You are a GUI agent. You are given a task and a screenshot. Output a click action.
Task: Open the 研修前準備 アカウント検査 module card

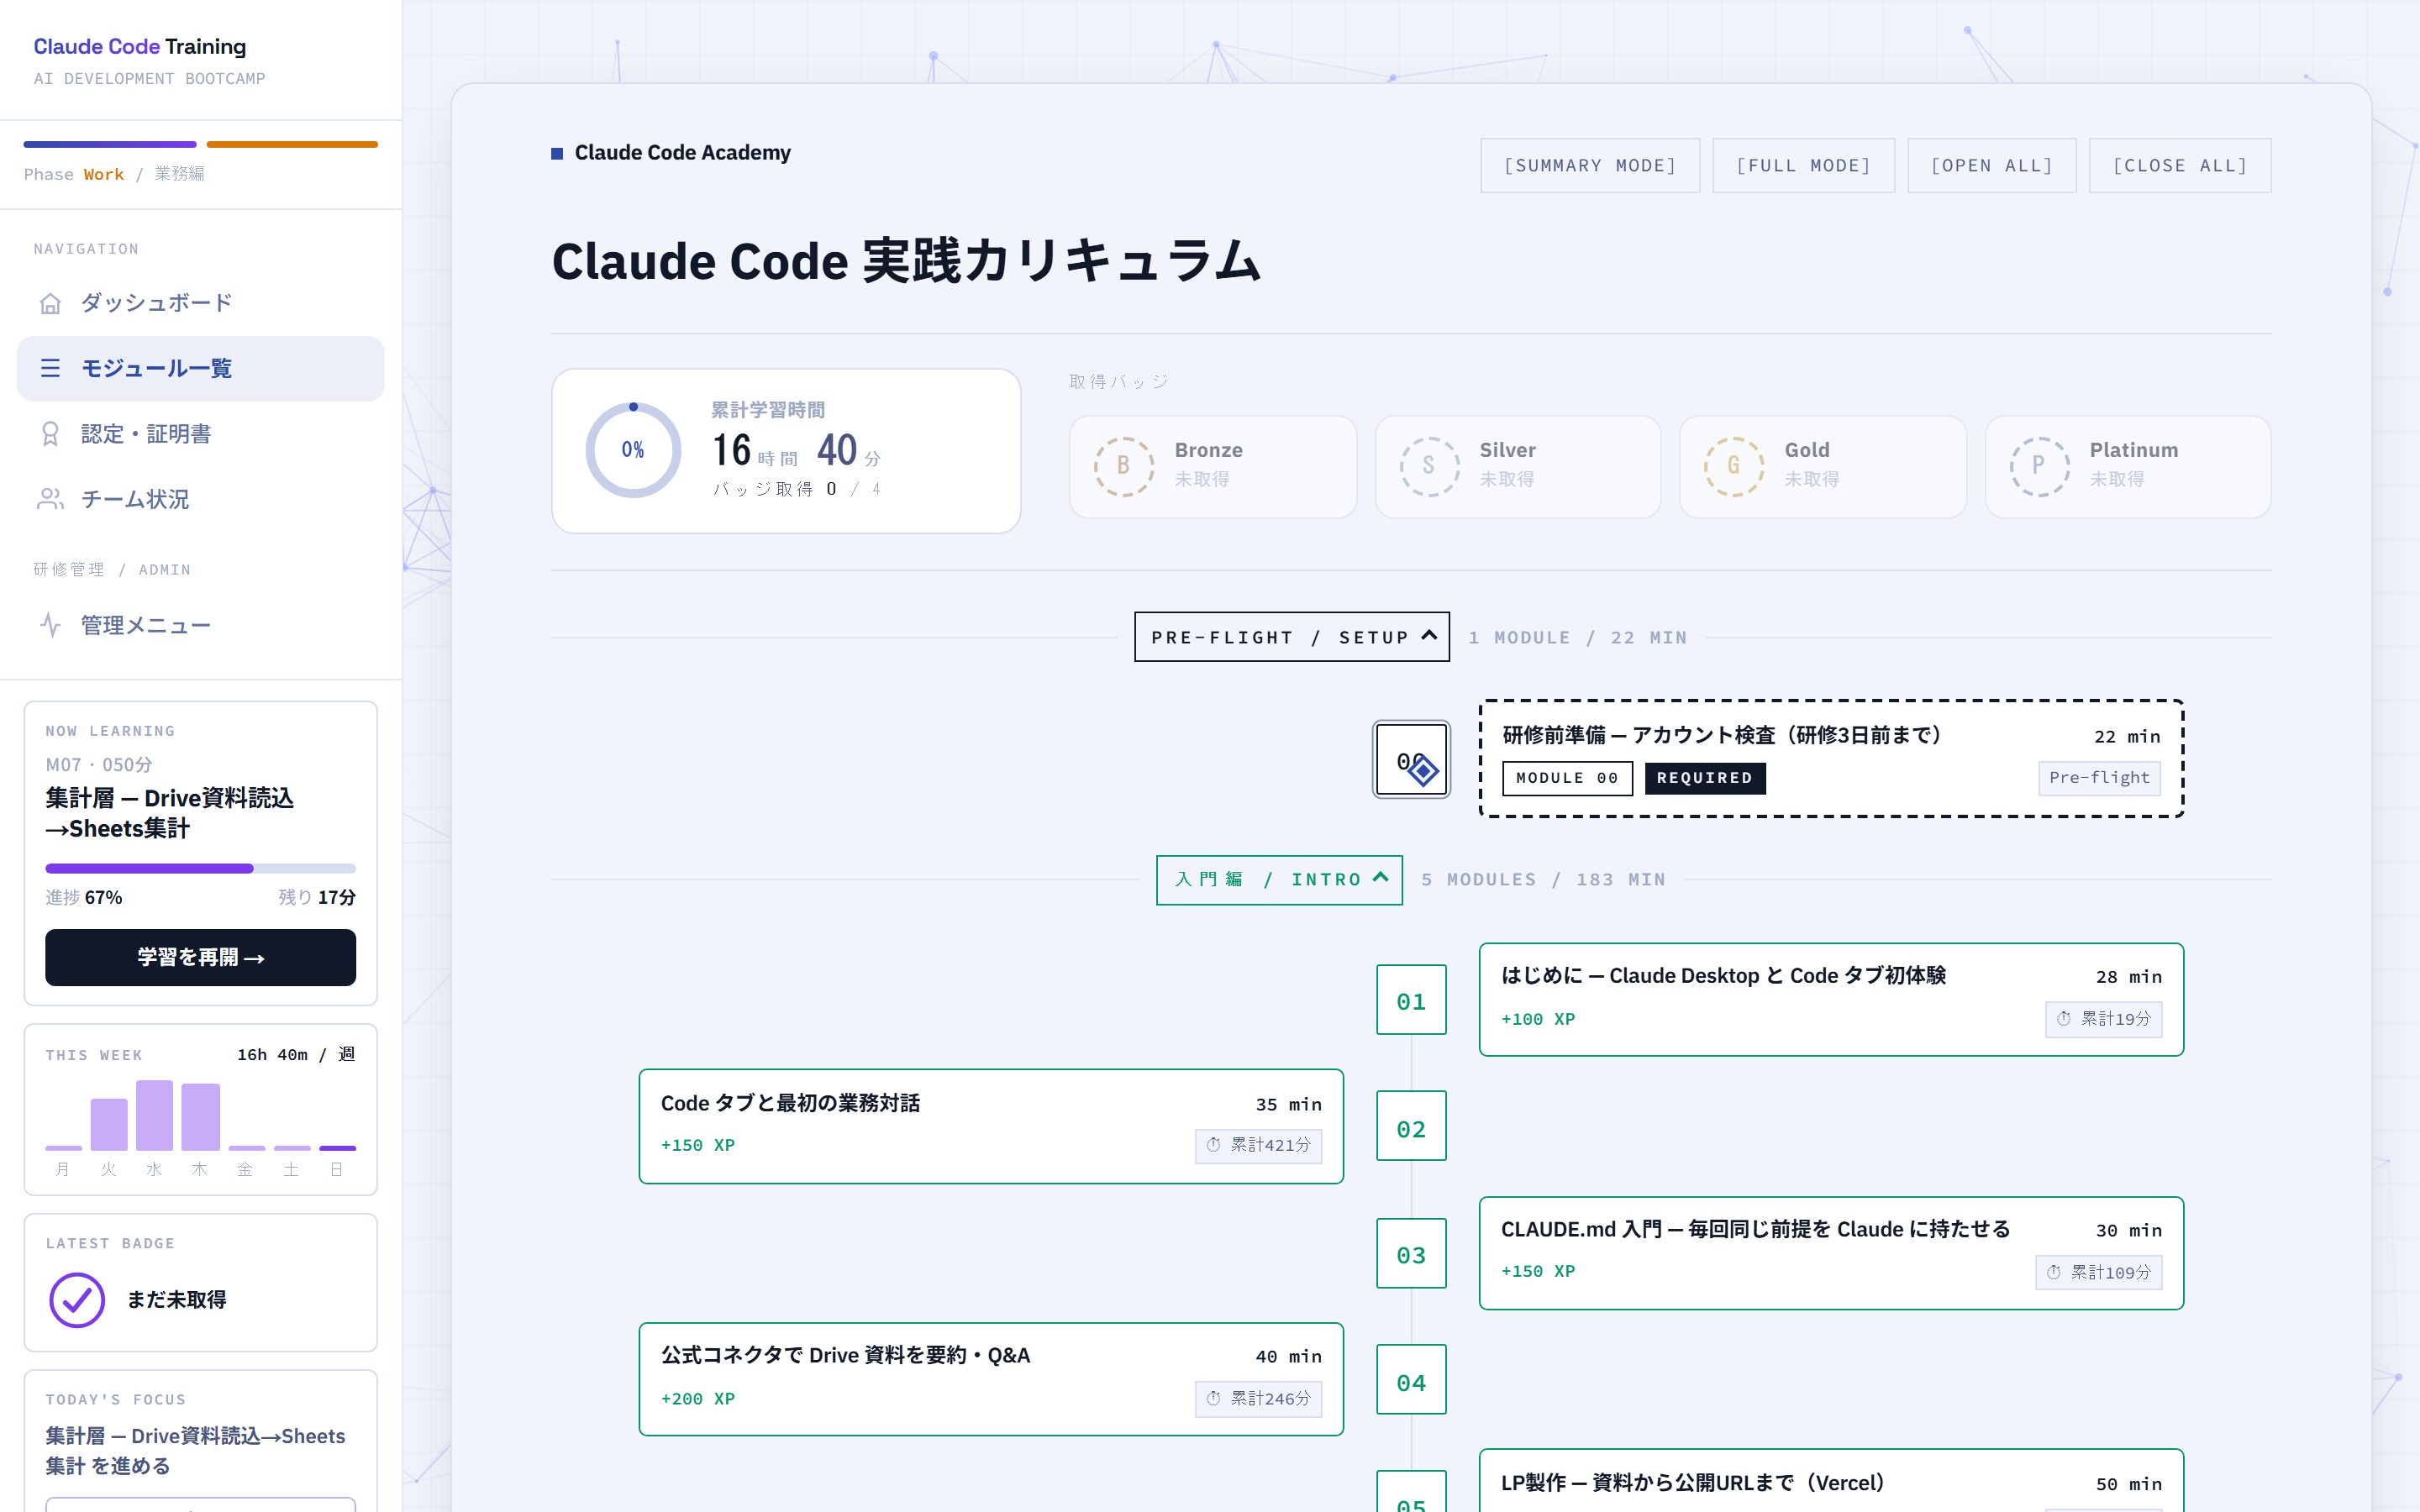1831,759
